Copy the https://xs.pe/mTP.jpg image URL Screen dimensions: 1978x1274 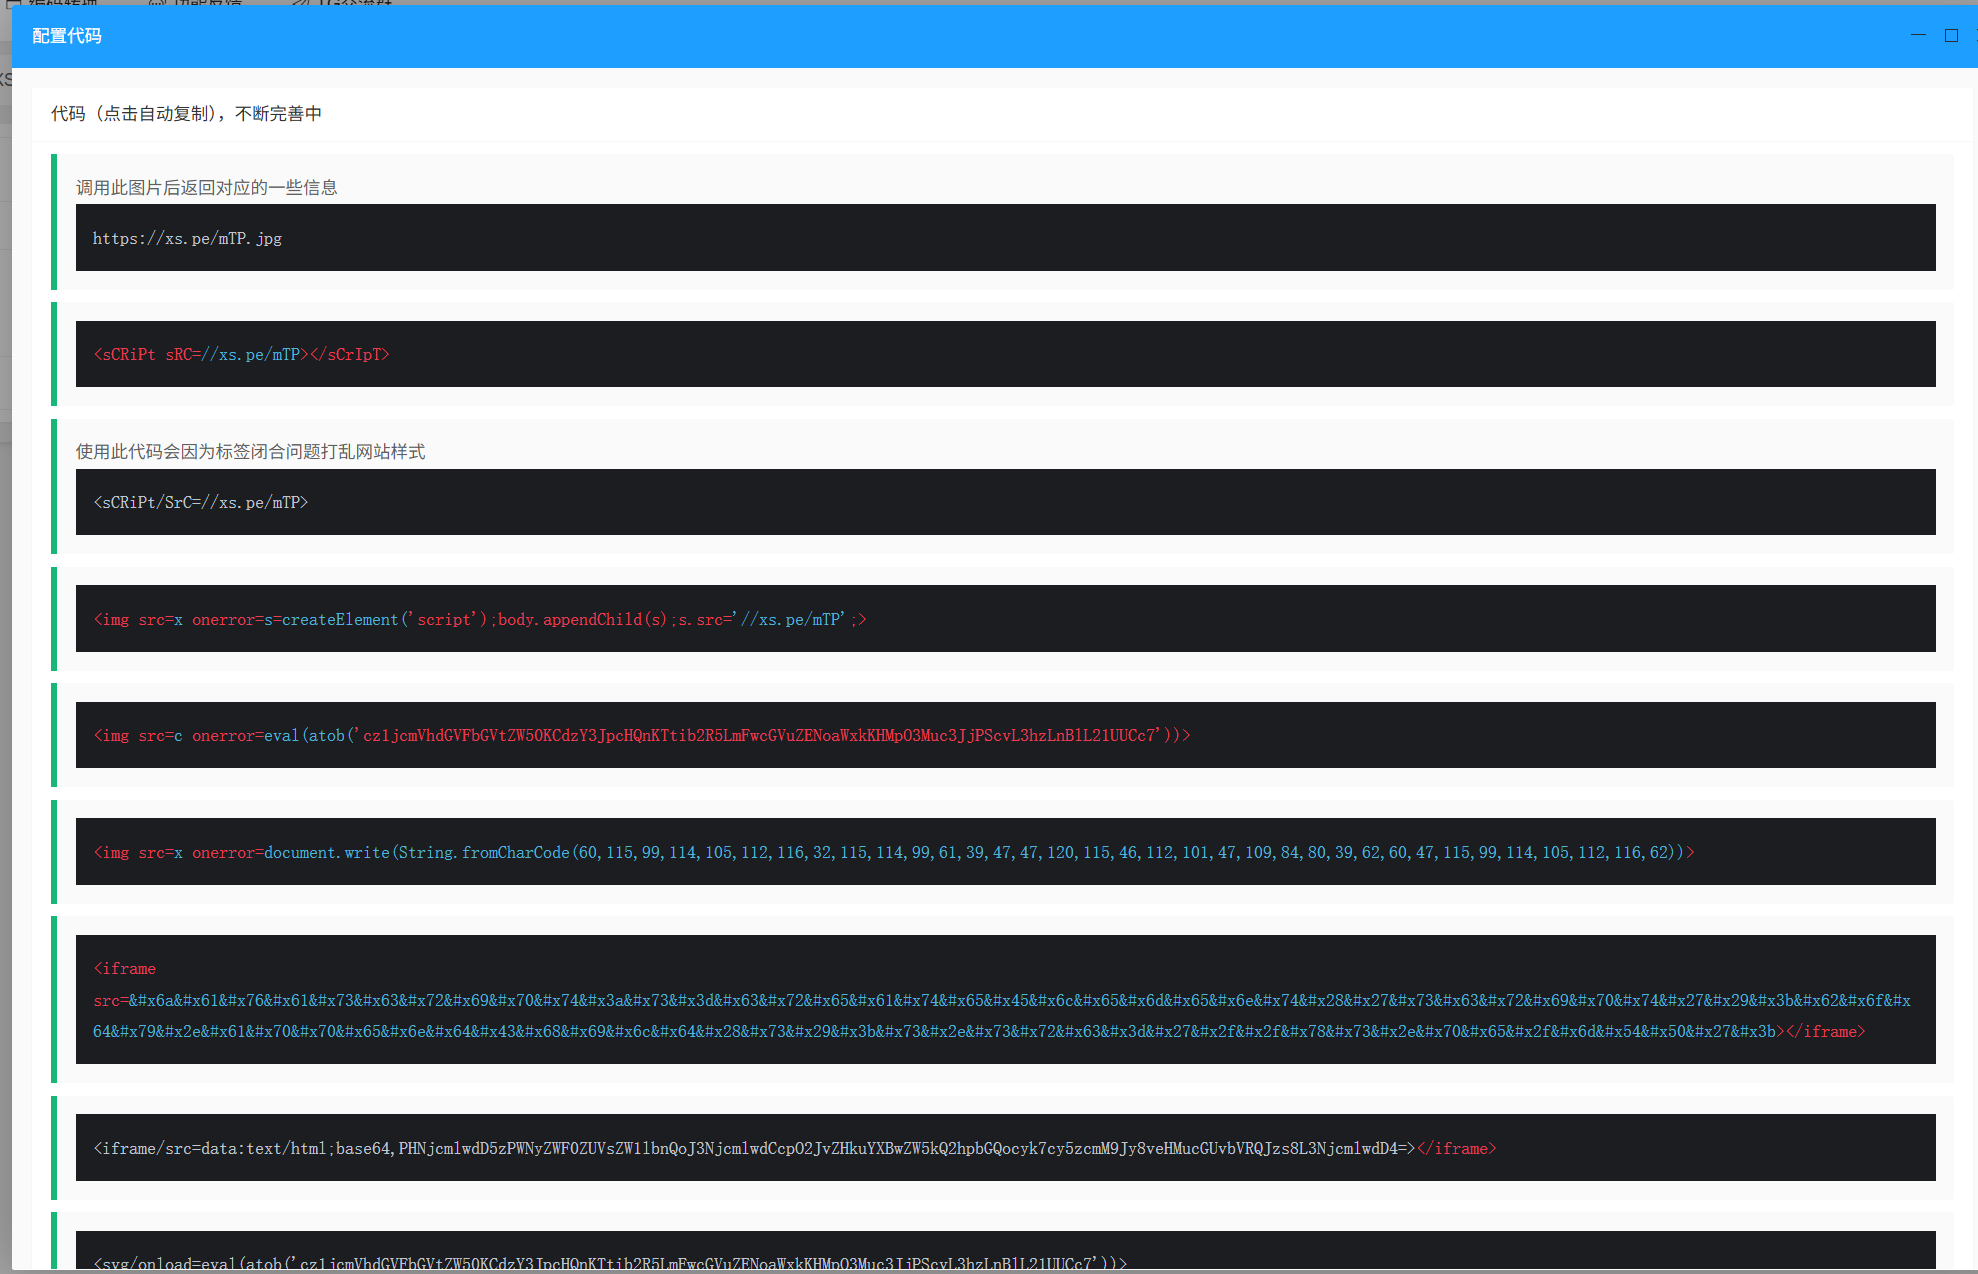[187, 238]
